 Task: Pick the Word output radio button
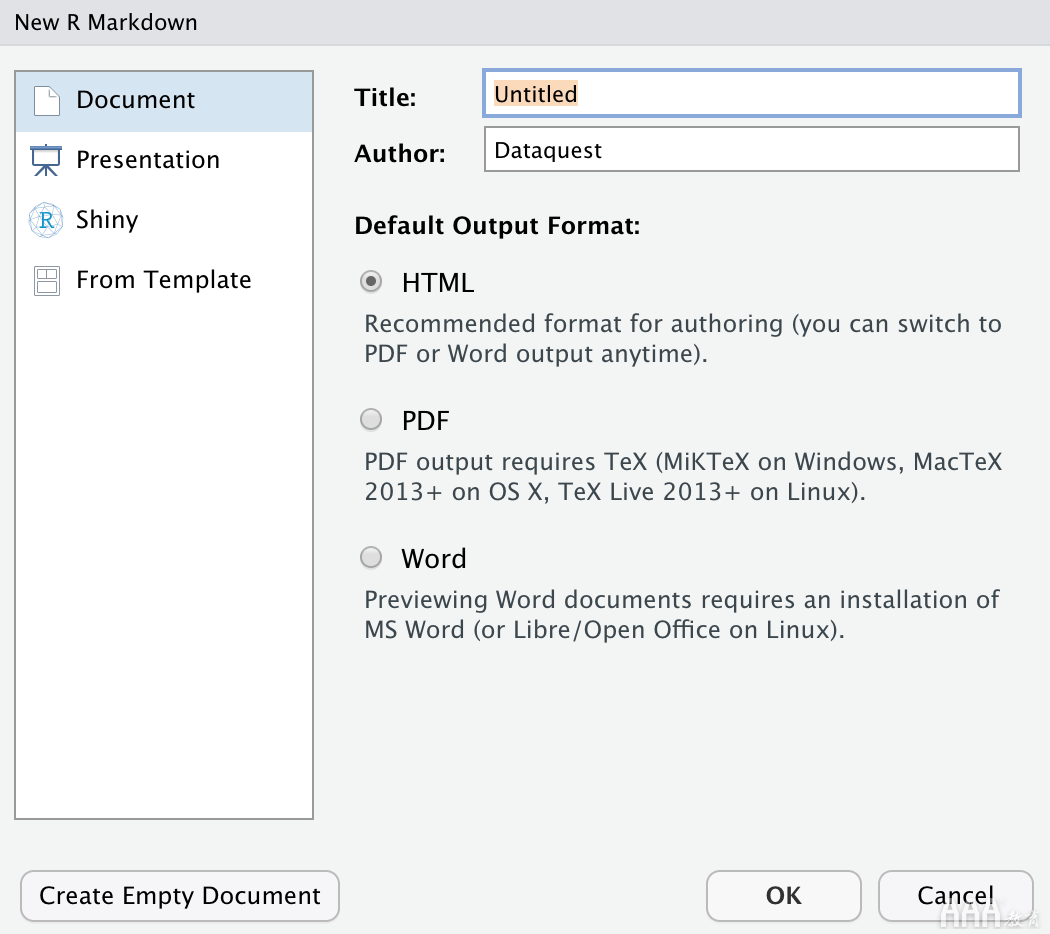[x=371, y=558]
